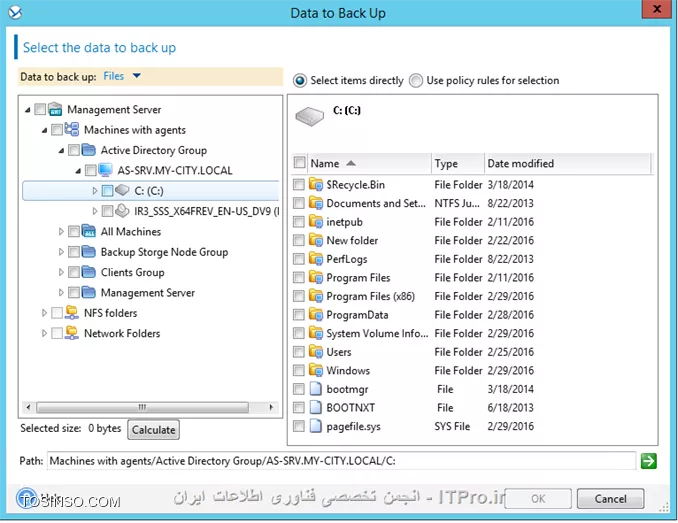678x523 pixels.
Task: Collapse the Management Server root node
Action: 27,110
